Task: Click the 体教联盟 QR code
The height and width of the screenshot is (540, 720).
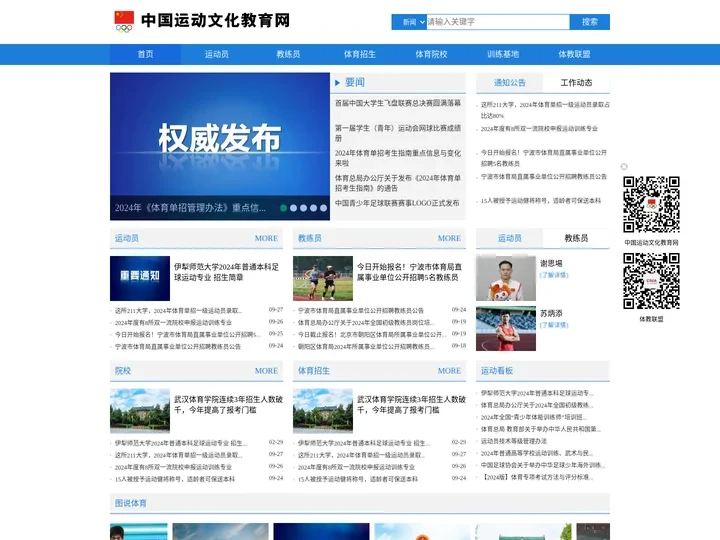Action: [x=651, y=281]
